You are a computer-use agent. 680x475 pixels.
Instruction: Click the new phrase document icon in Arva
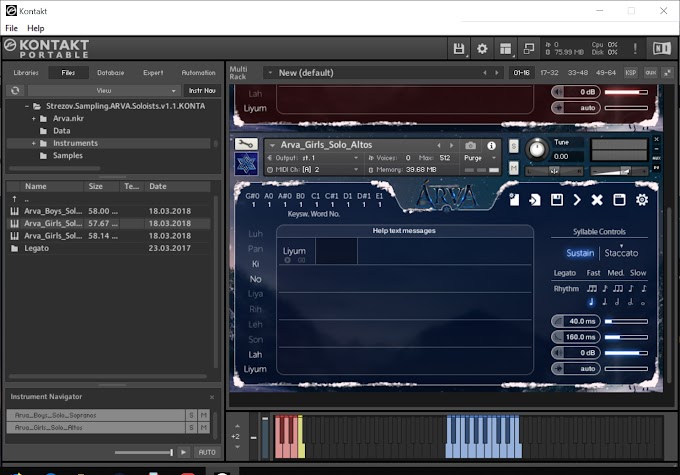[514, 200]
